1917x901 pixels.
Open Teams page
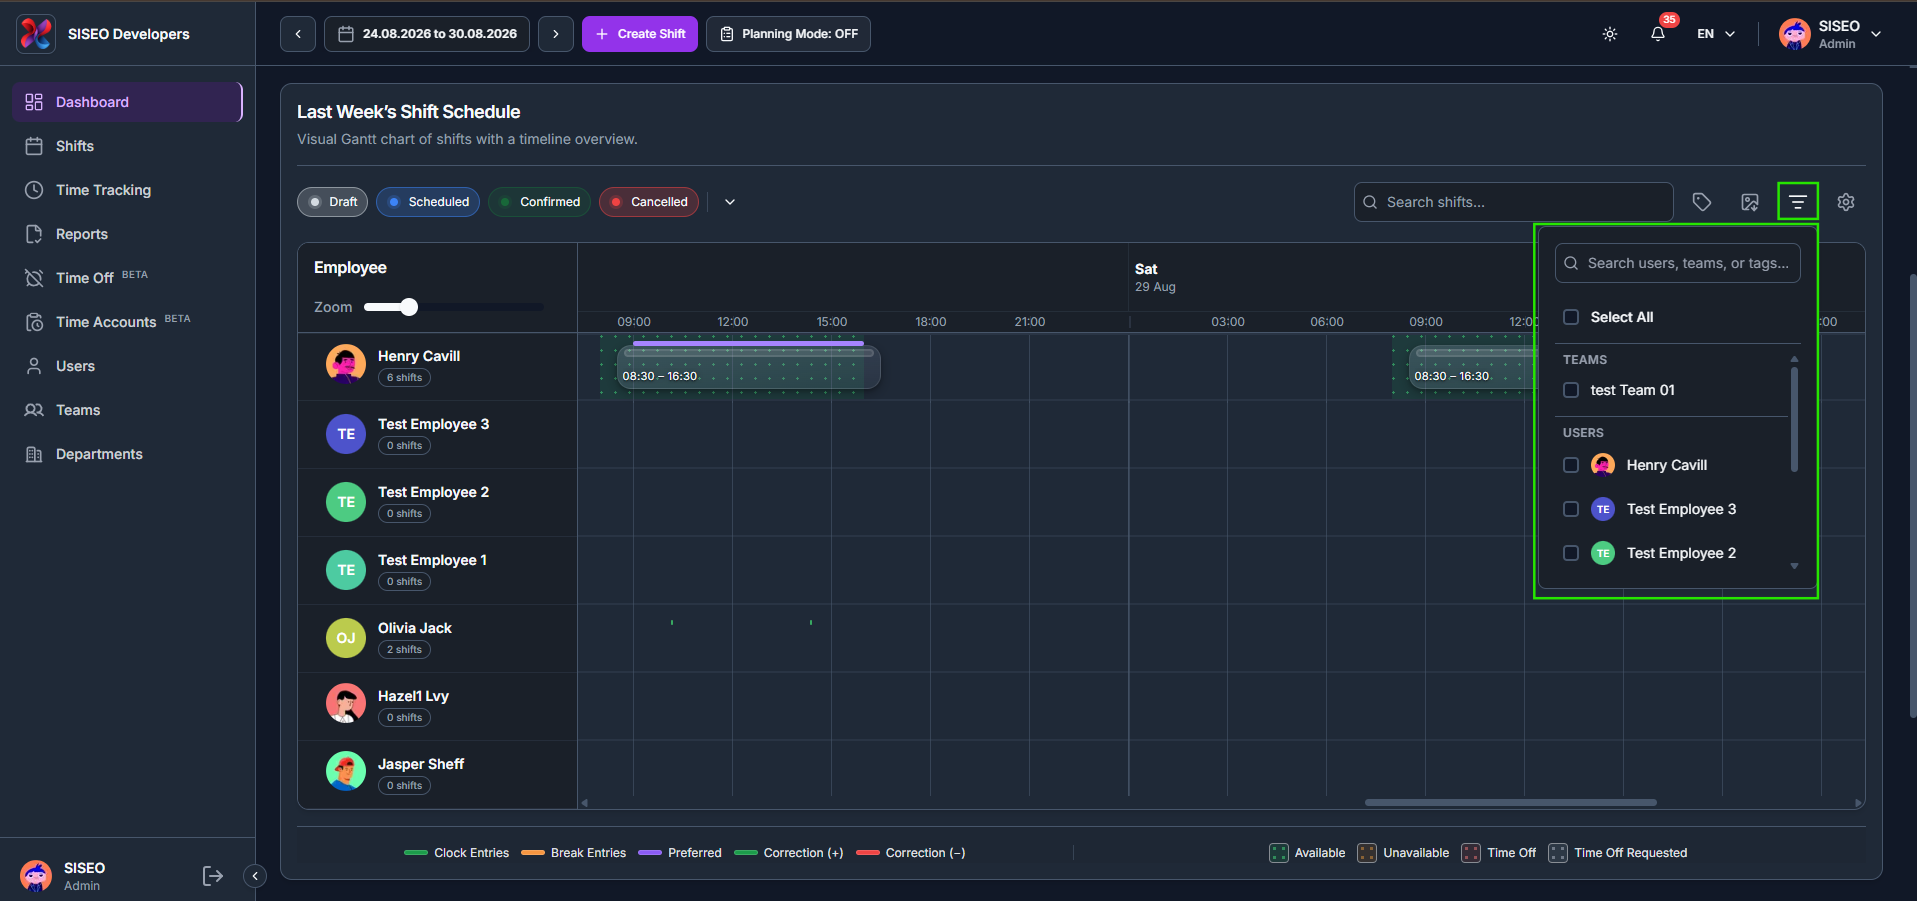tap(127, 410)
